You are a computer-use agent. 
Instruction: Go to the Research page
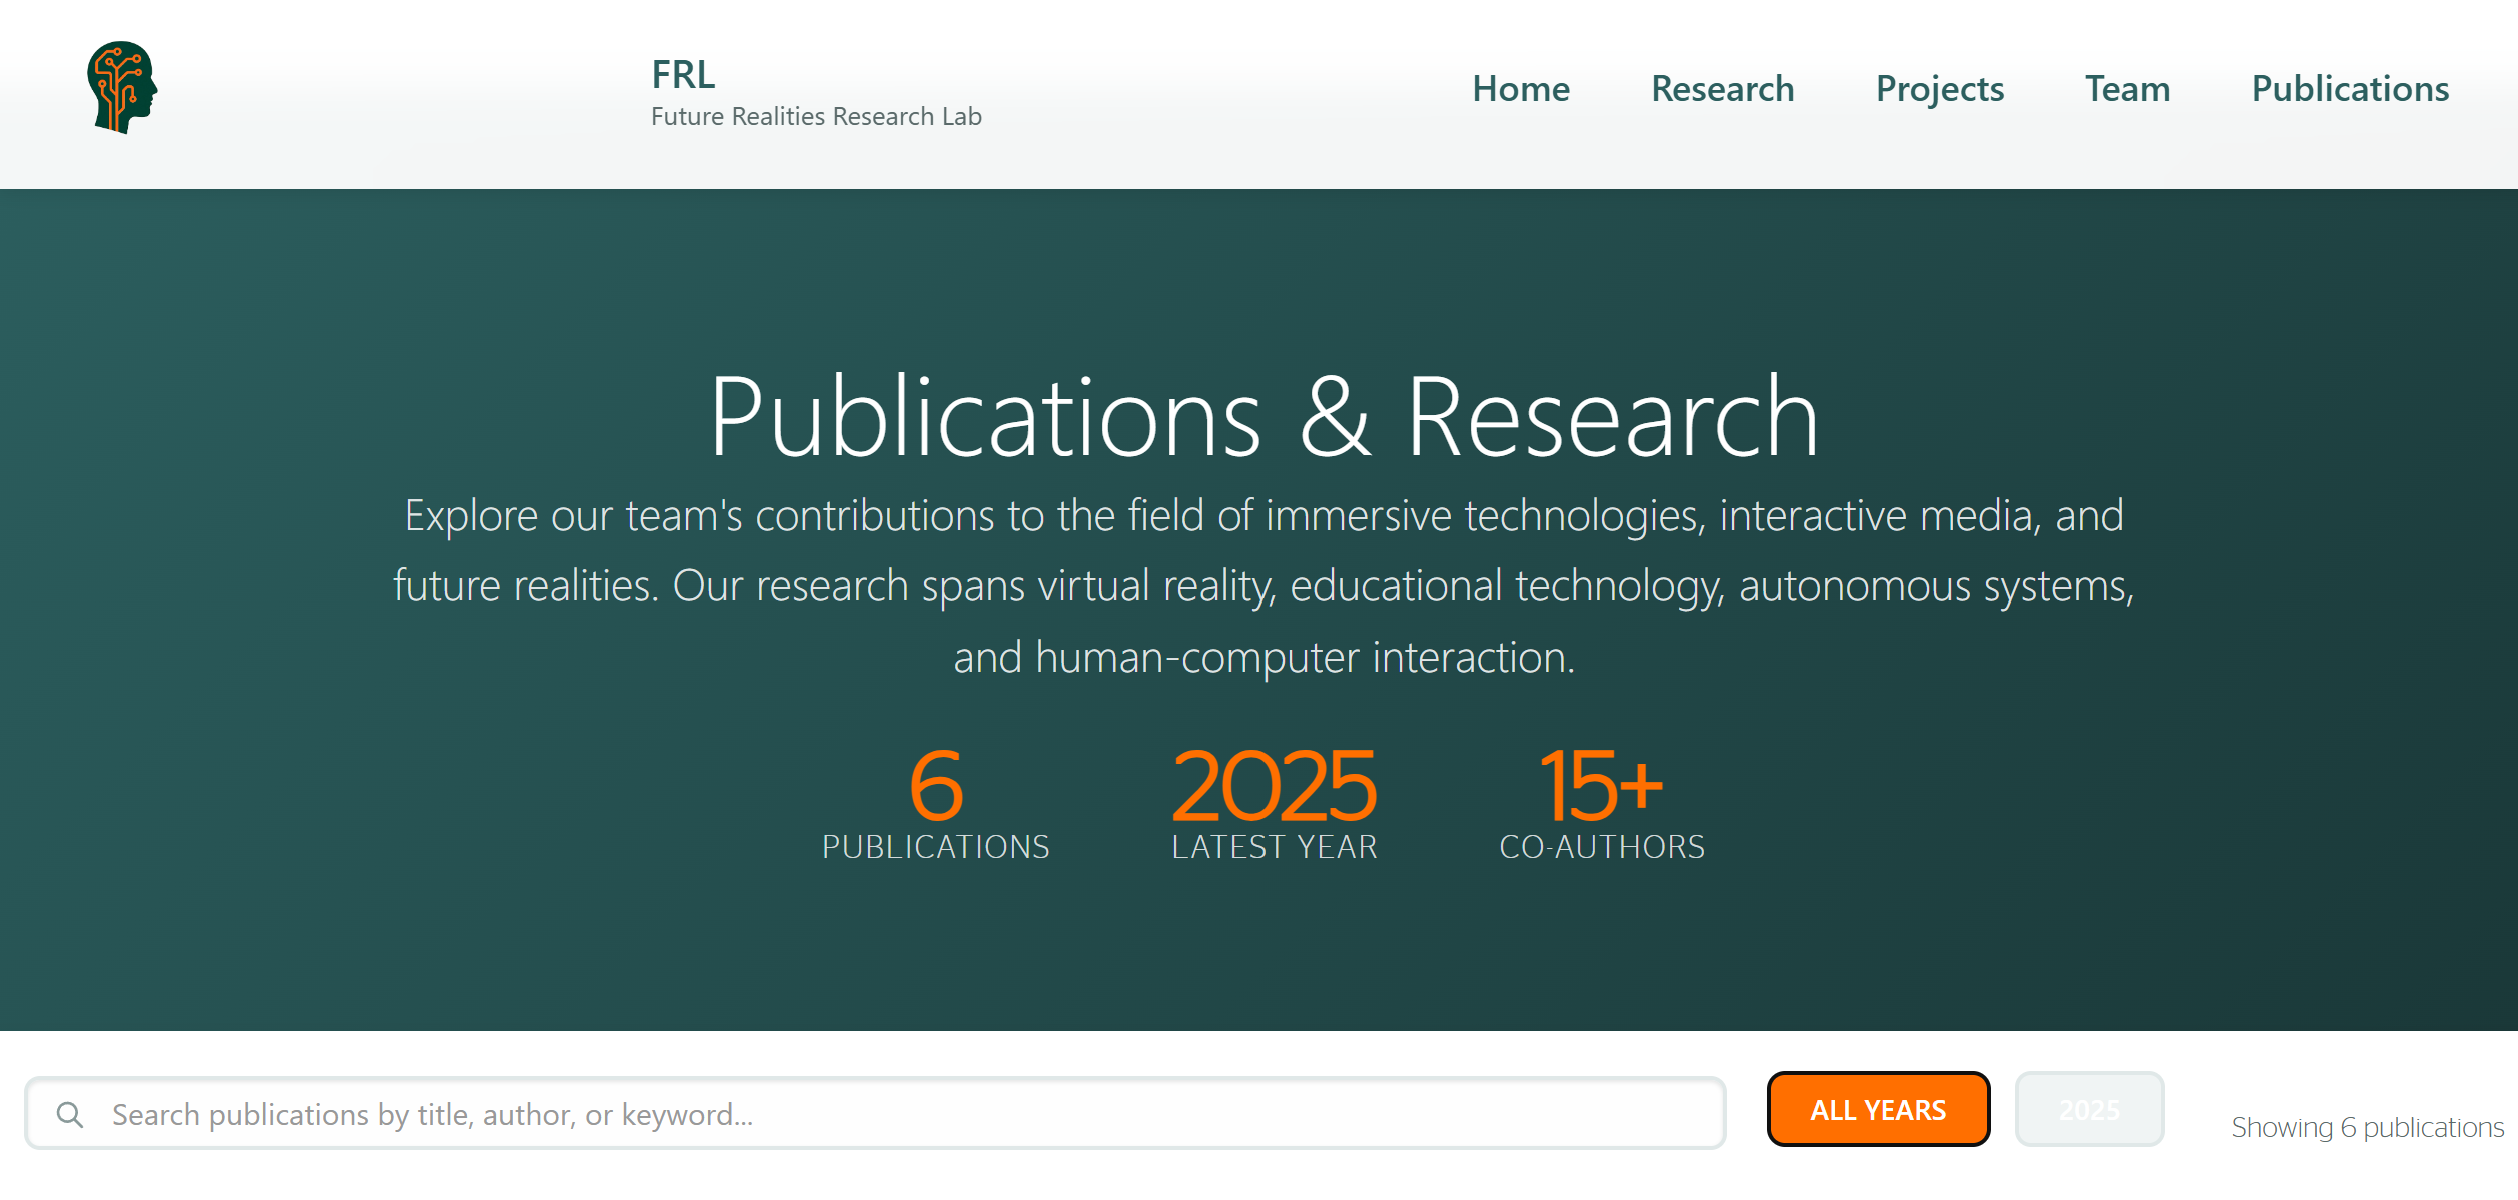click(1722, 89)
